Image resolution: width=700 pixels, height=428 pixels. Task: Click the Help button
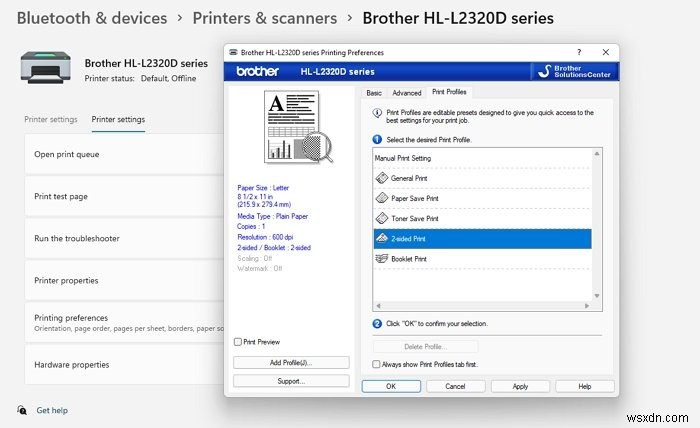585,386
